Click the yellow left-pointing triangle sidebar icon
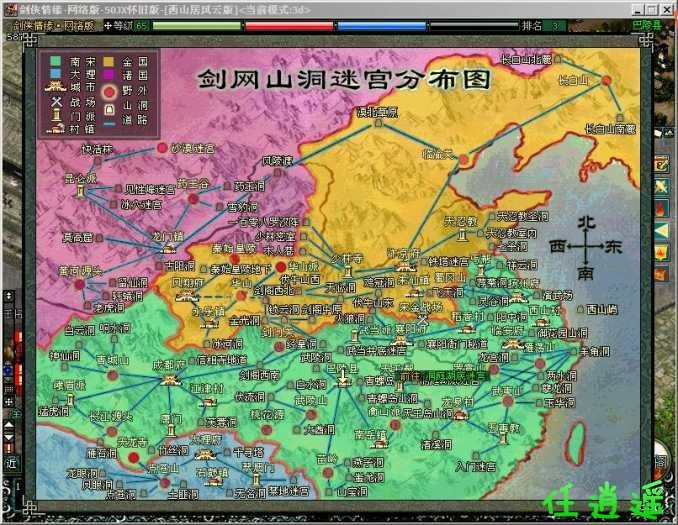 click(662, 231)
